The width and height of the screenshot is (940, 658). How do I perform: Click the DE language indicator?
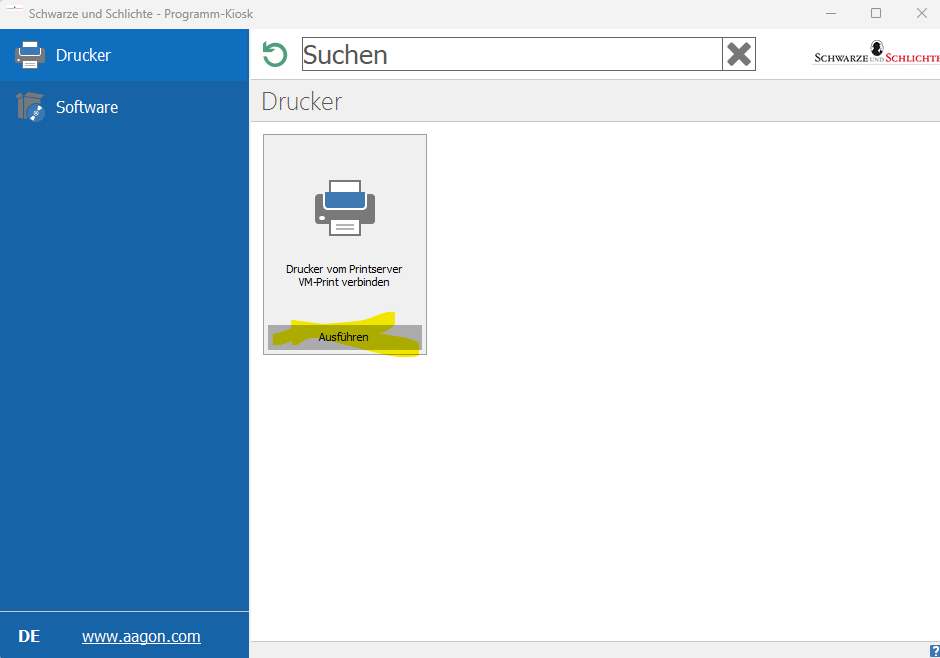29,636
